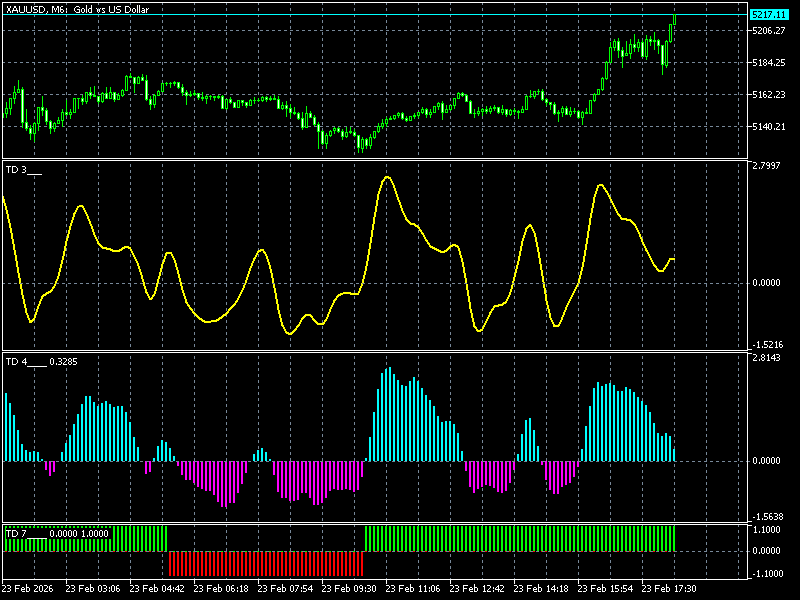Click TD 7 scale value -1.1000
800x600 pixels.
coord(766,574)
